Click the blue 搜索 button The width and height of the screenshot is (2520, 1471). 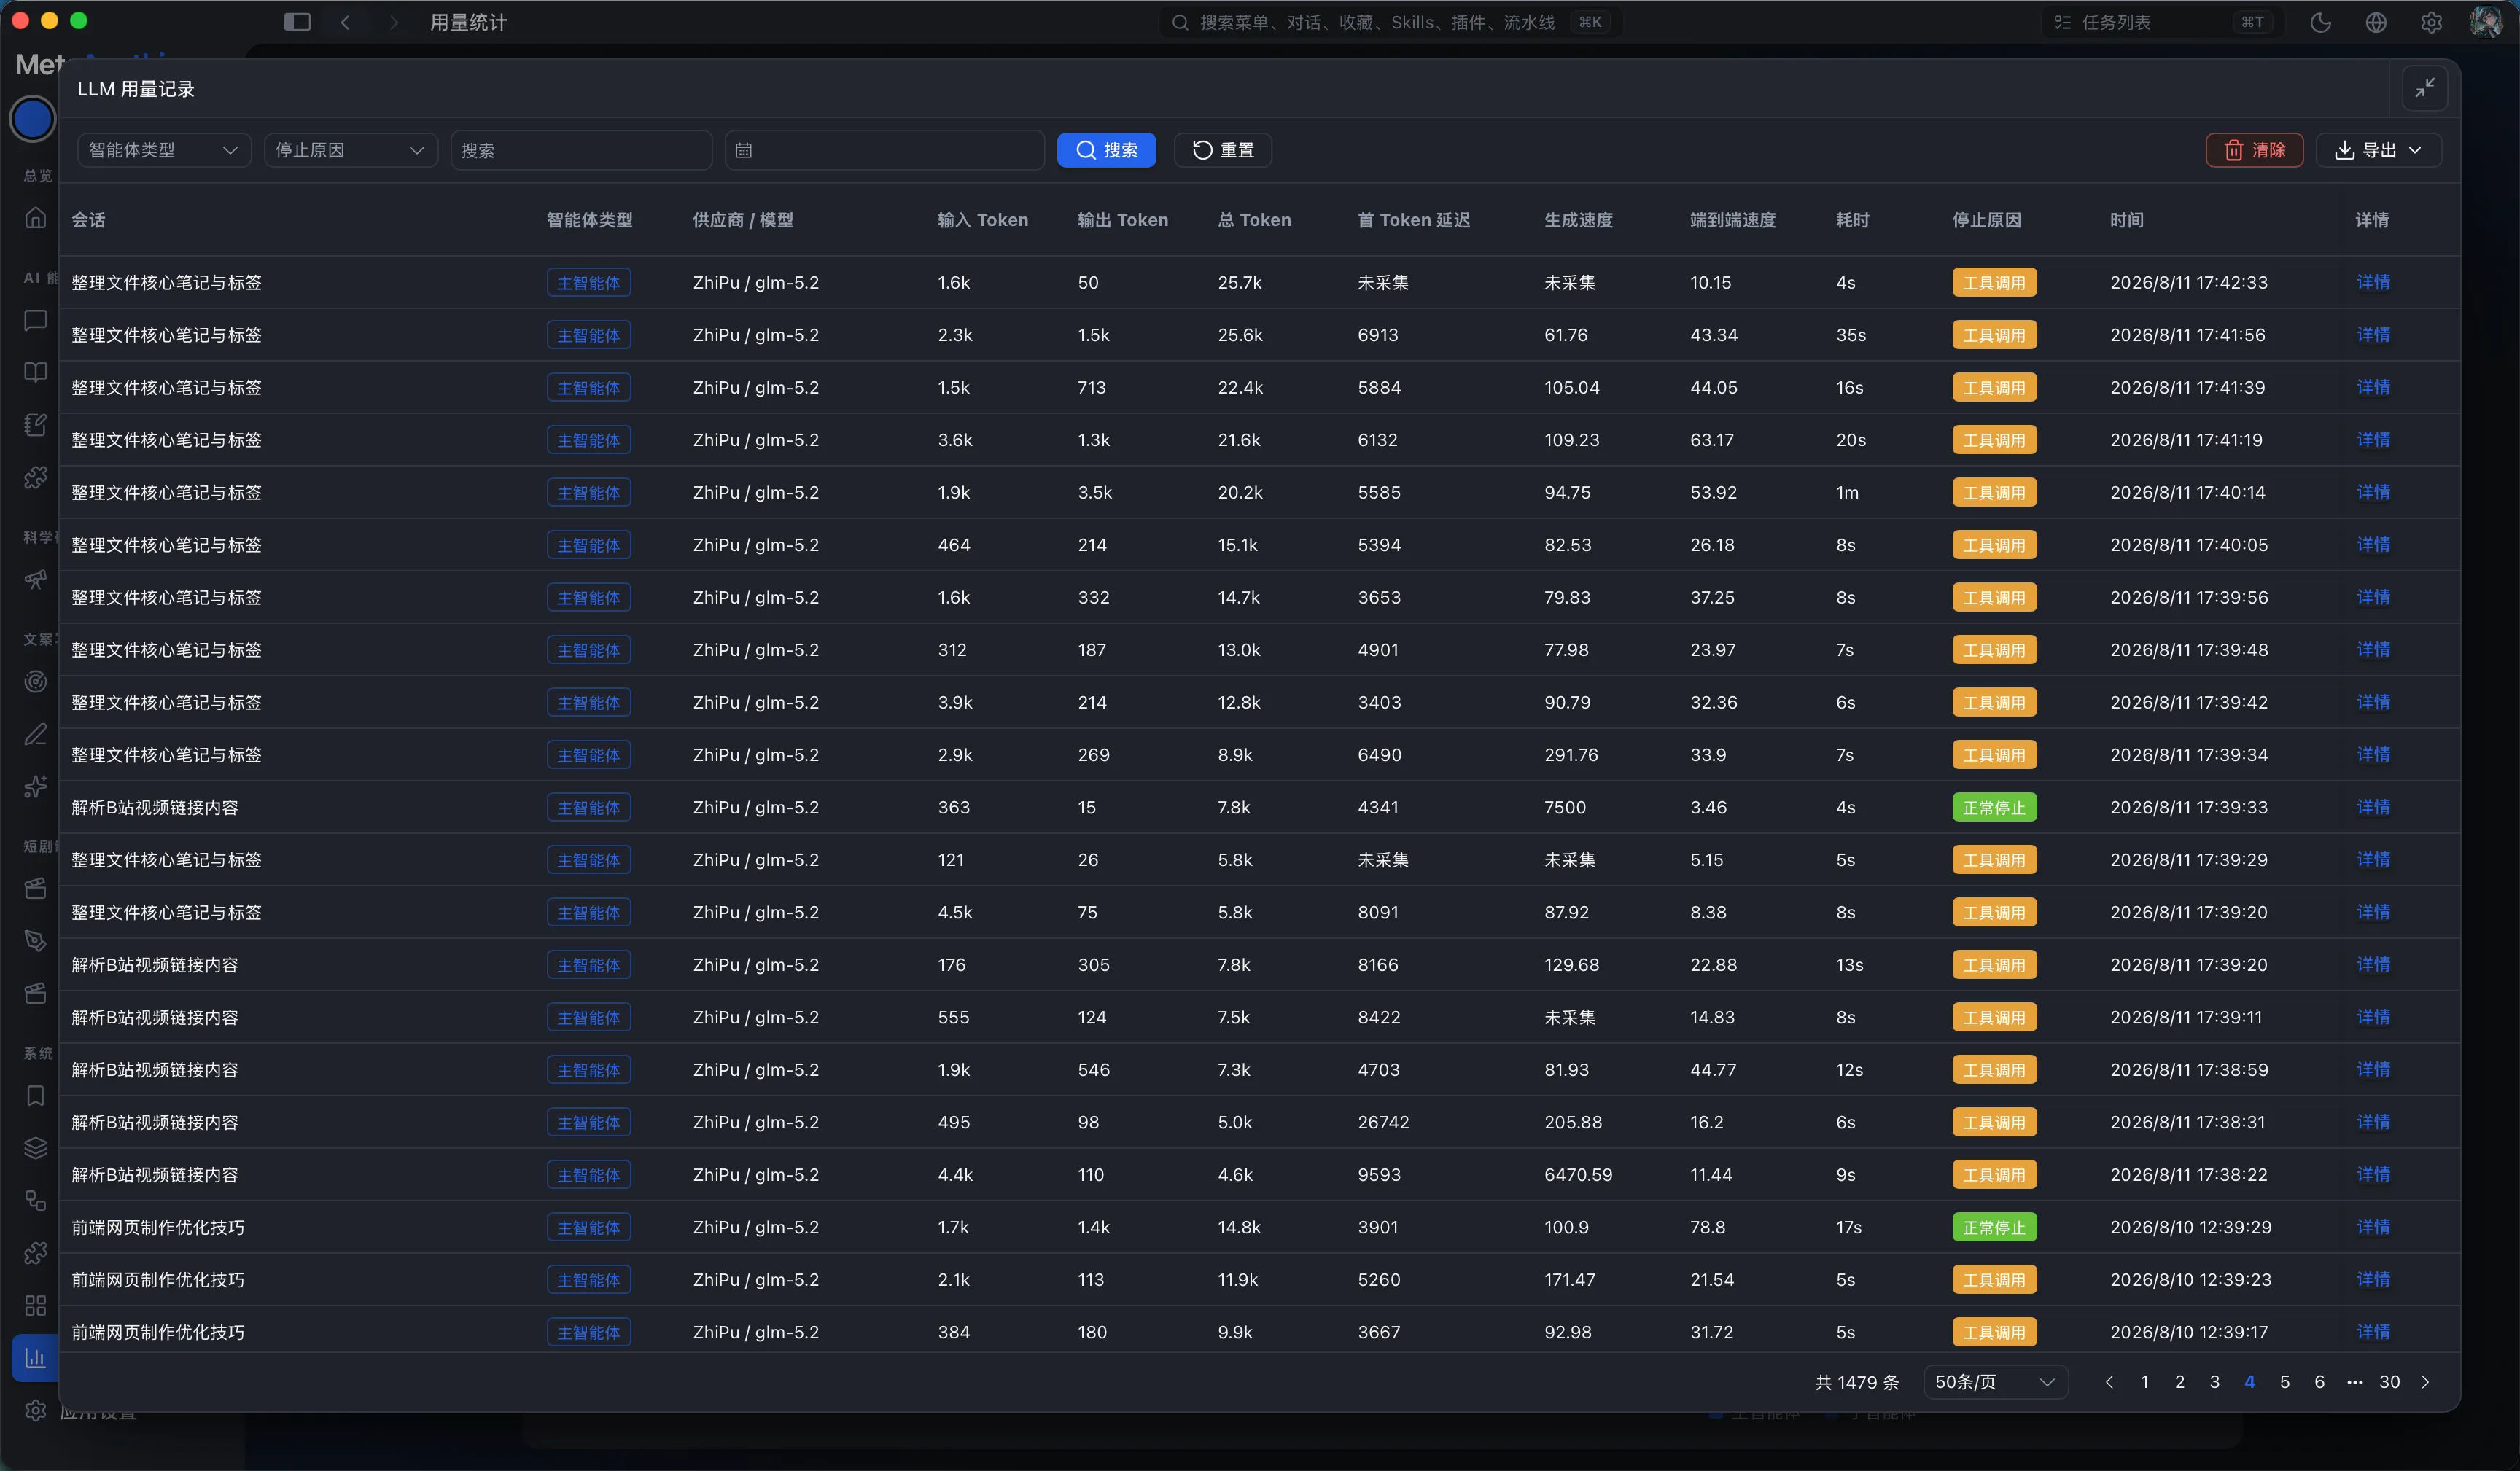coord(1106,150)
